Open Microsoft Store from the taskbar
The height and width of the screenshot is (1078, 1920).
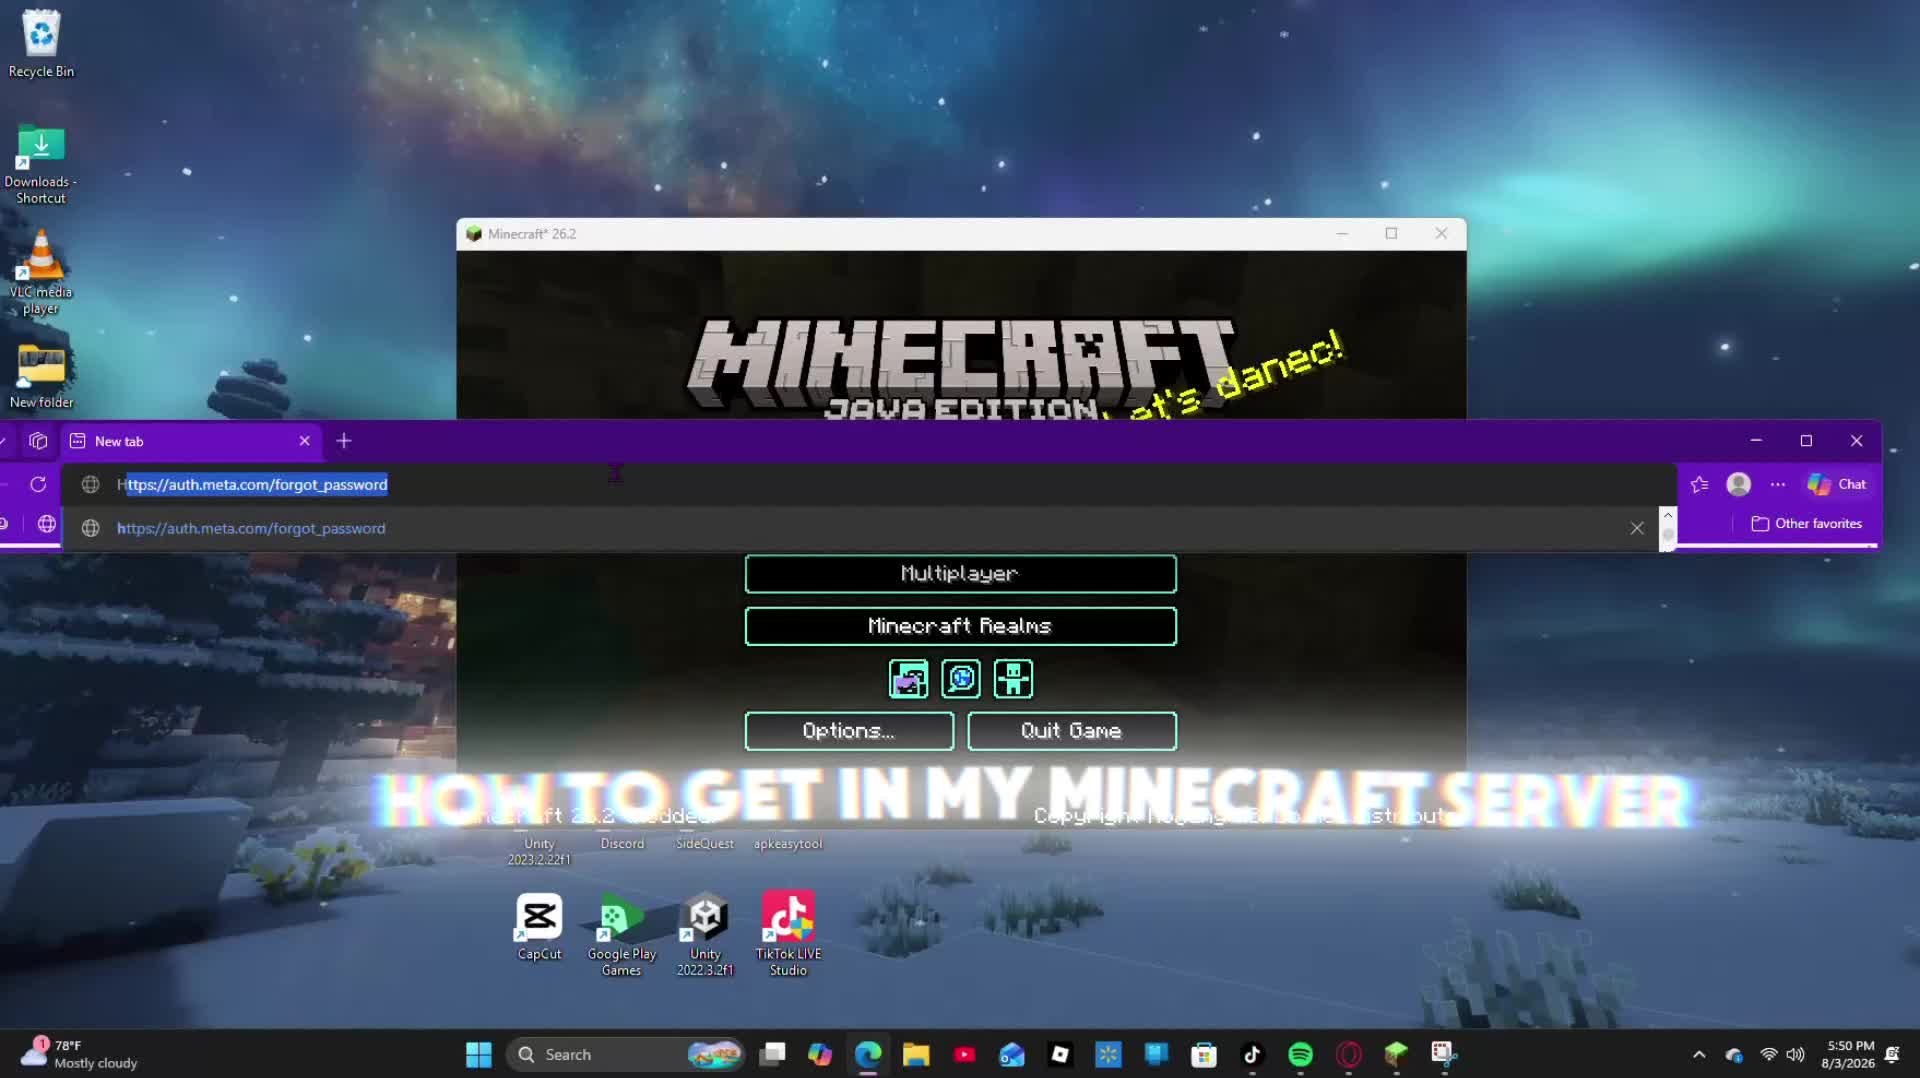tap(1204, 1054)
